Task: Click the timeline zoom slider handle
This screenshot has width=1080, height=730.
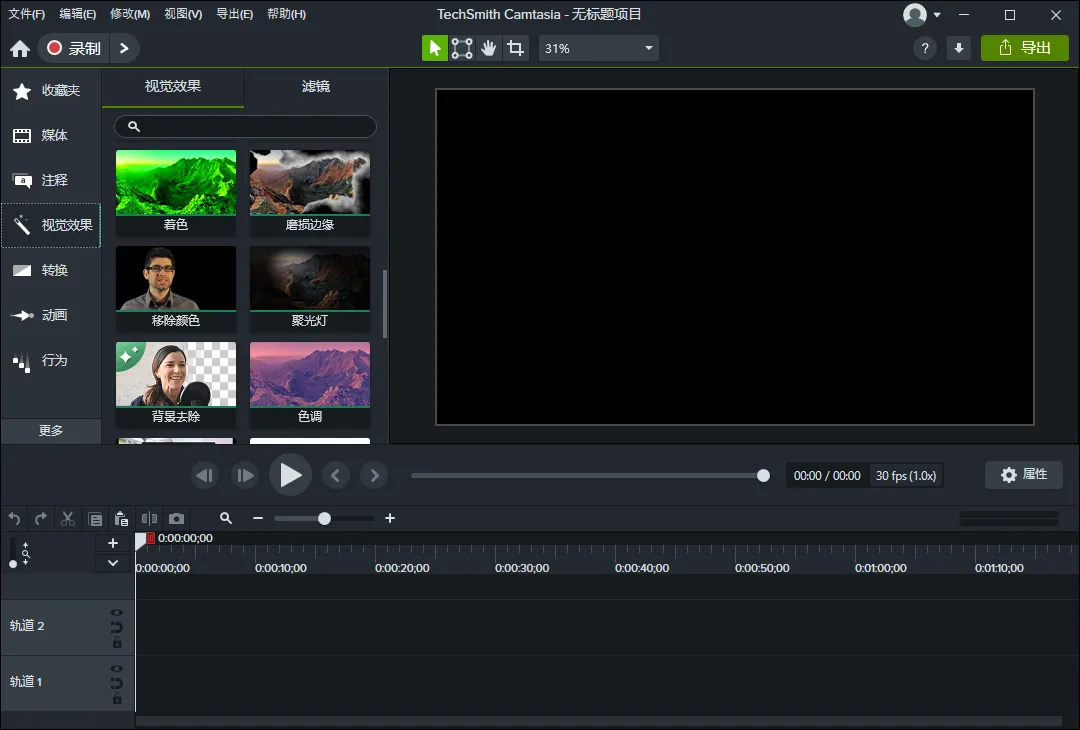Action: pyautogui.click(x=324, y=518)
